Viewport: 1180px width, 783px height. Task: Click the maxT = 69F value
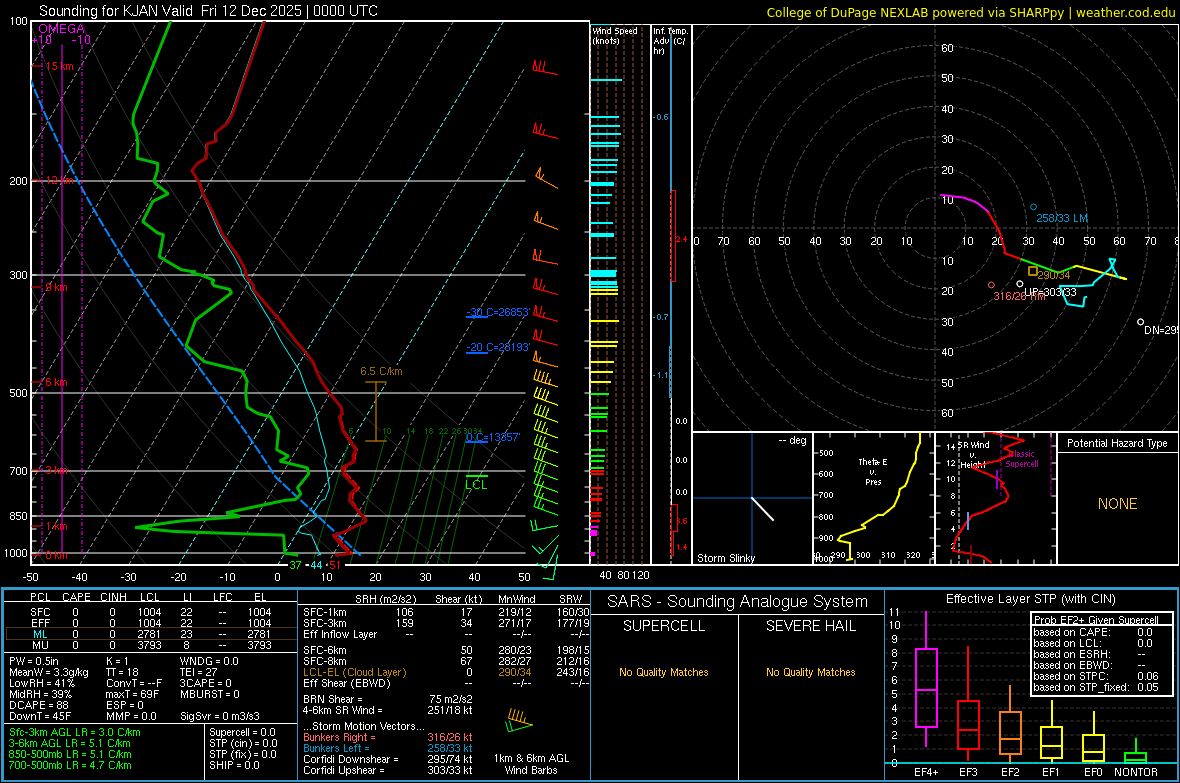point(132,694)
